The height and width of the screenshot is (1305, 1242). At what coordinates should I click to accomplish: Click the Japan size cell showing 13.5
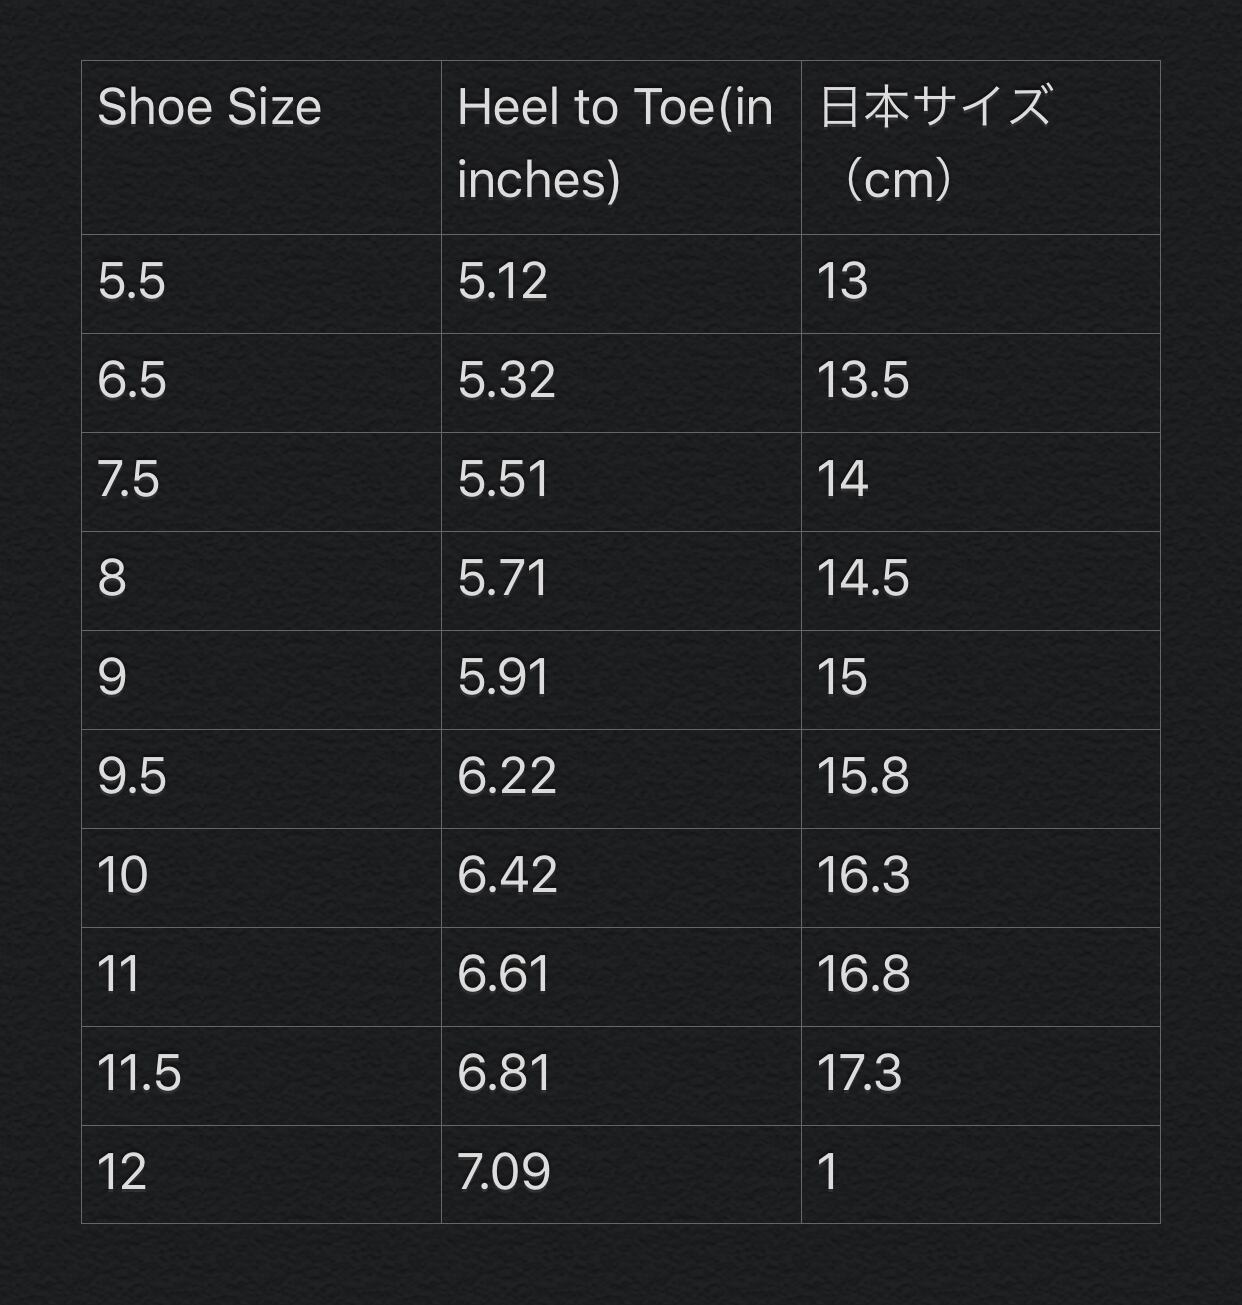tap(980, 383)
